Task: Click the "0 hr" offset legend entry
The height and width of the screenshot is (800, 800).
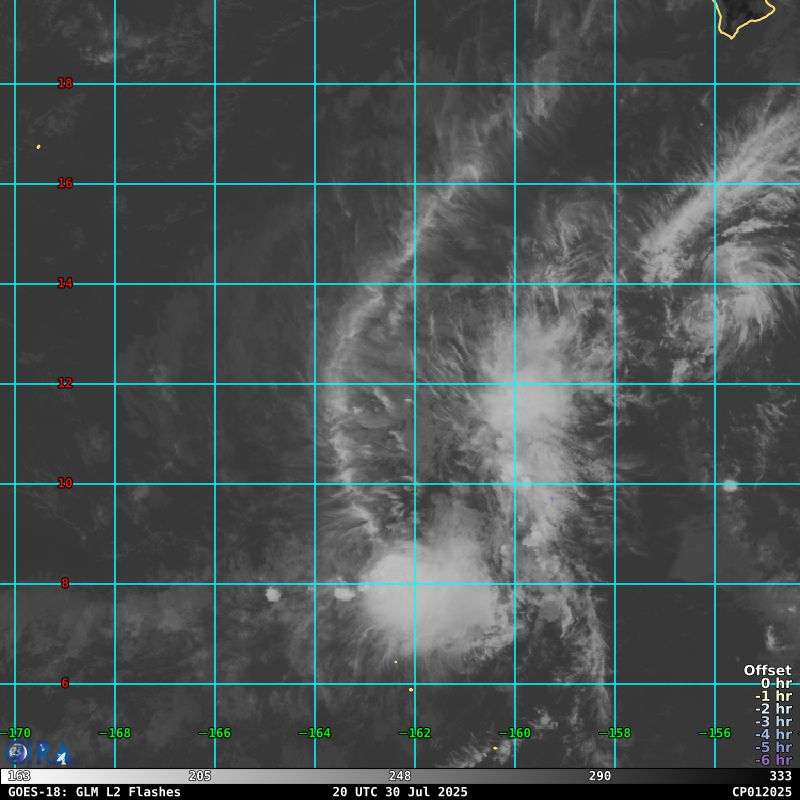Action: coord(775,684)
